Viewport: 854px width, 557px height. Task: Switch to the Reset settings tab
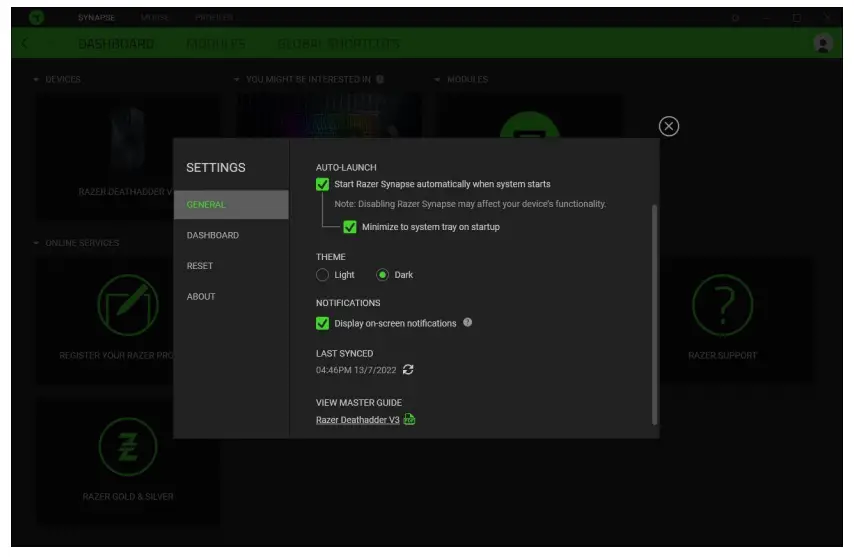[200, 266]
